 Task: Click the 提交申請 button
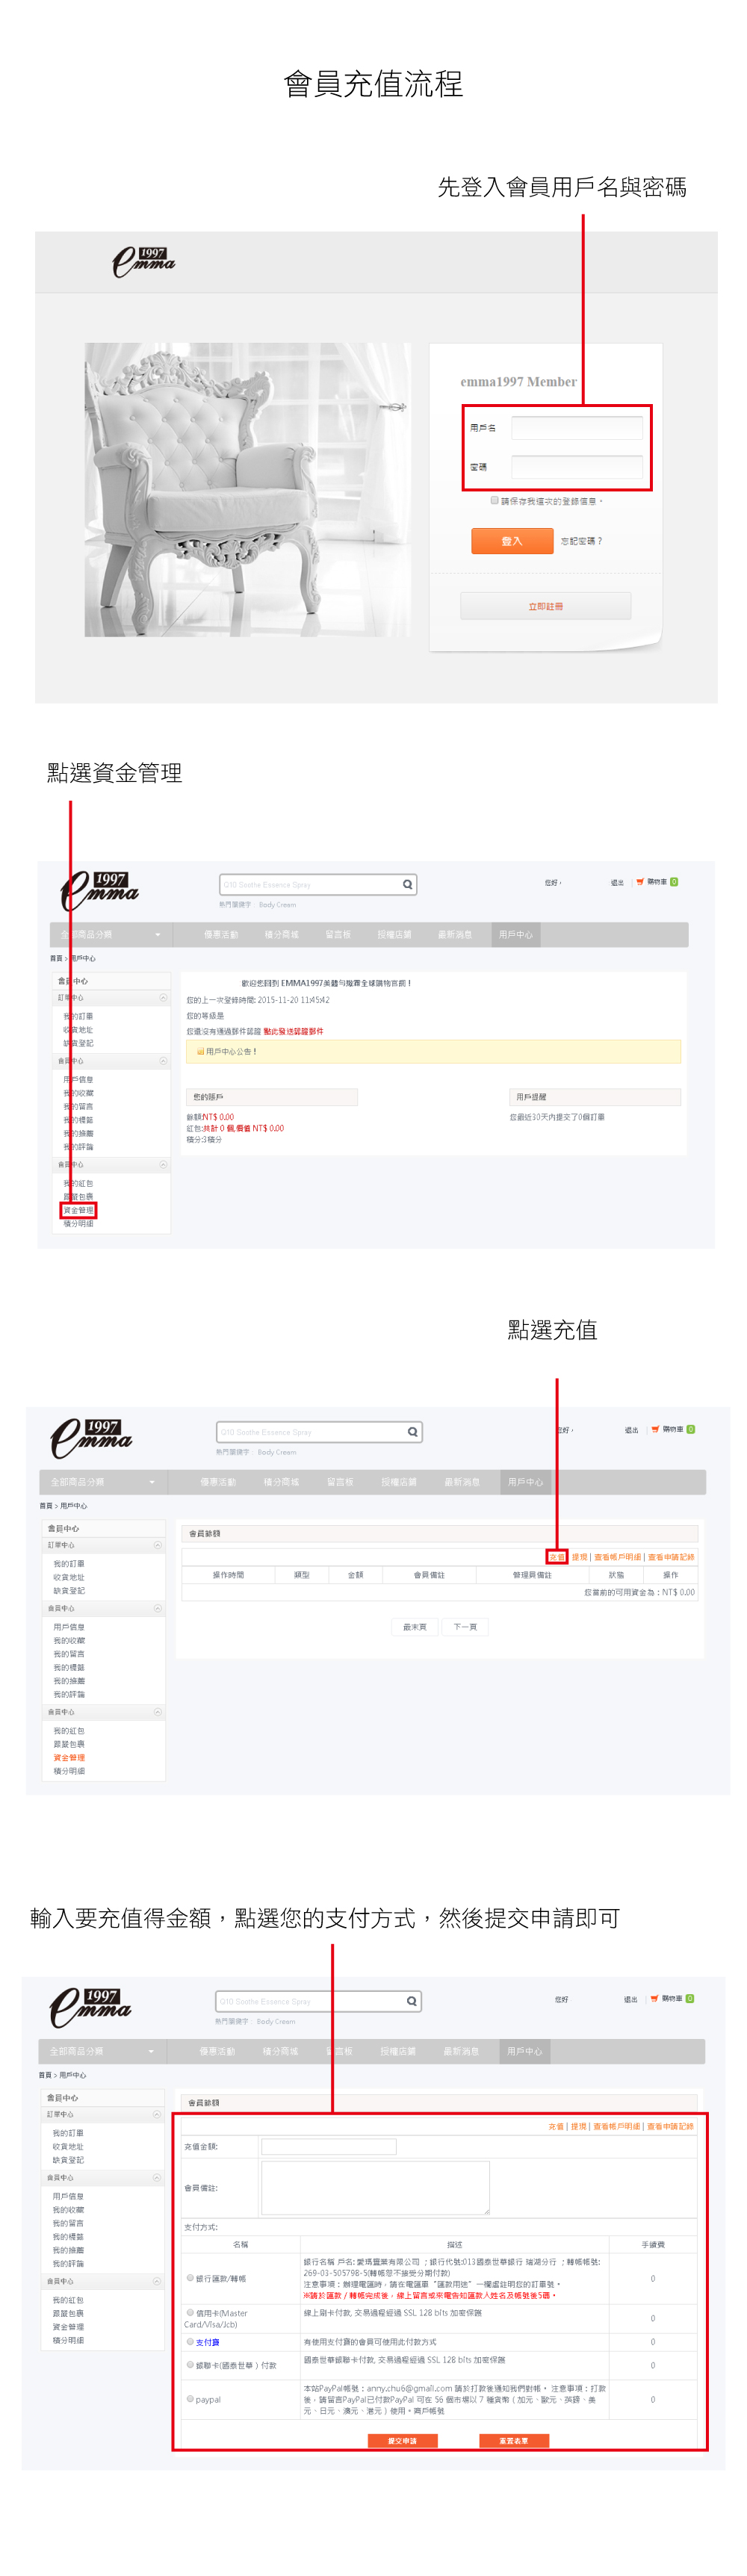[402, 2440]
